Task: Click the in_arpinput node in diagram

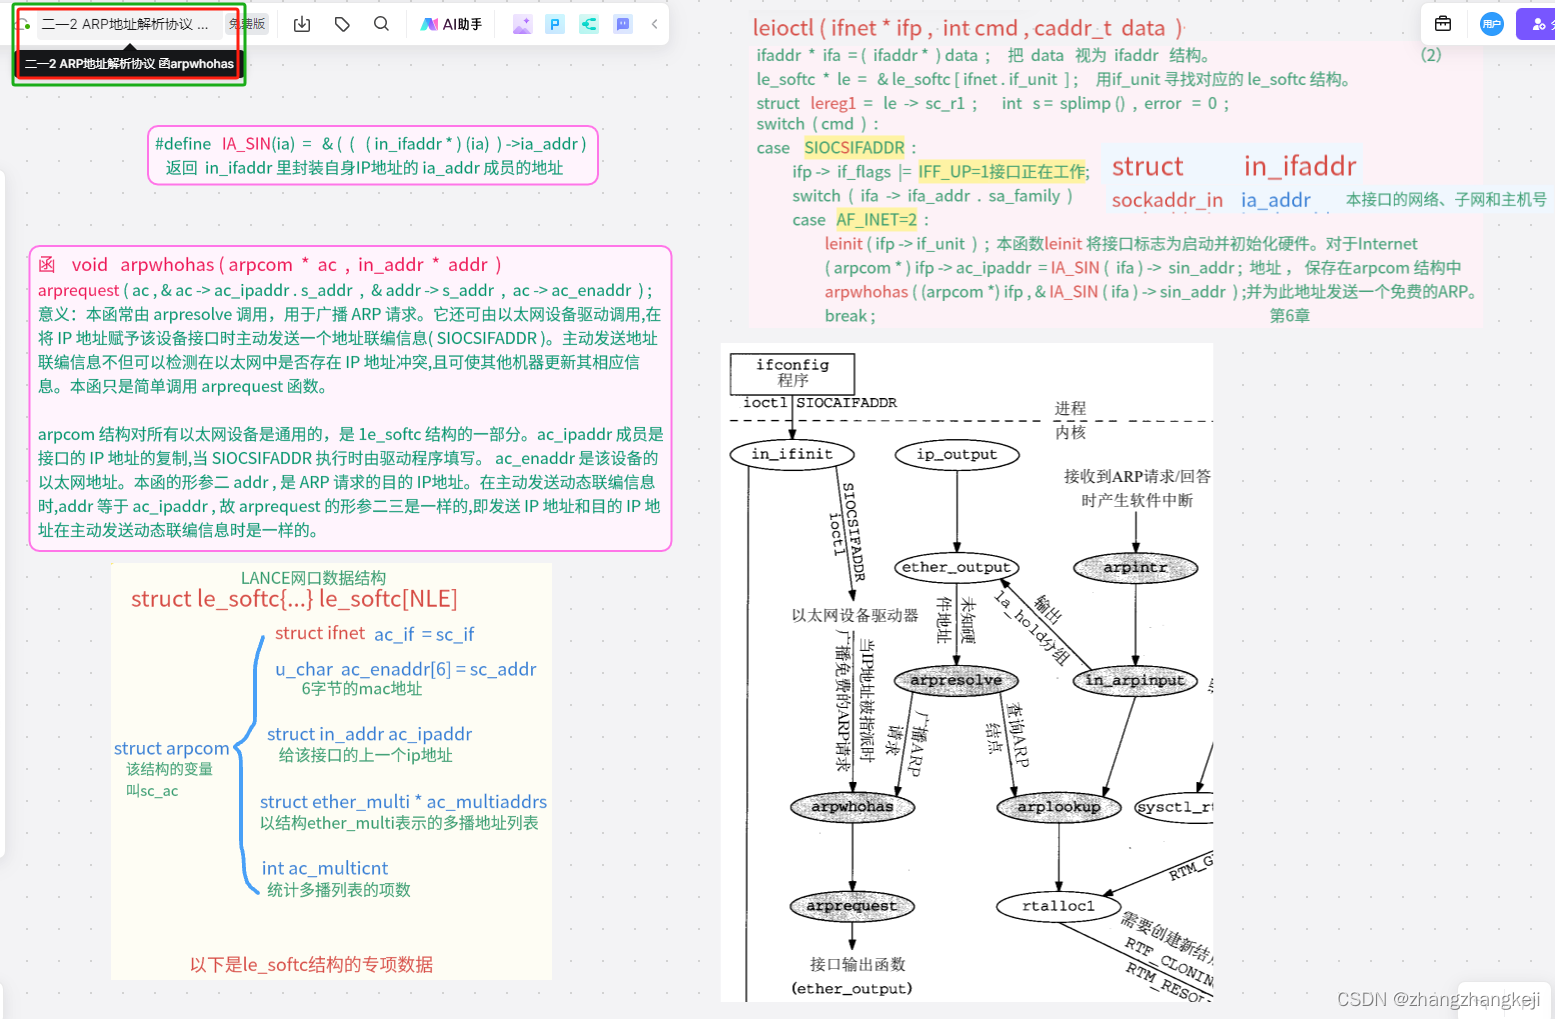Action: pyautogui.click(x=1135, y=681)
